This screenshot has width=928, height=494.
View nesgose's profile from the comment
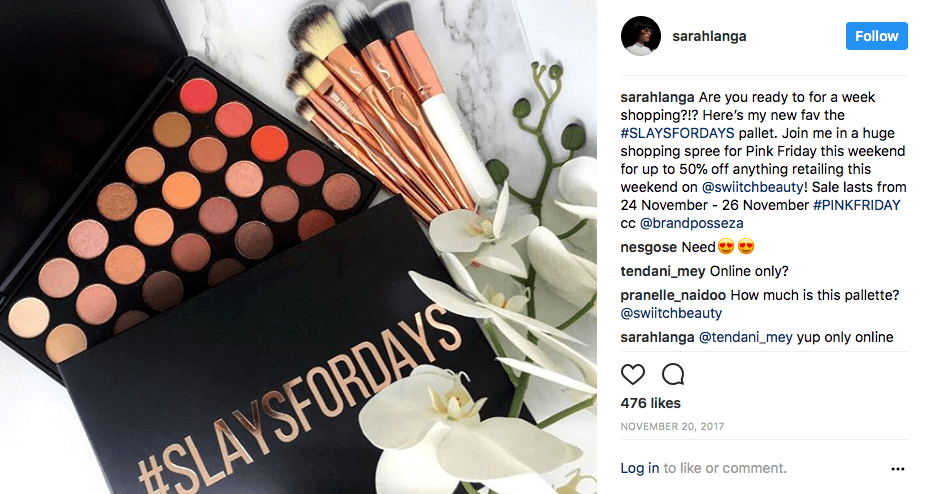click(x=649, y=247)
